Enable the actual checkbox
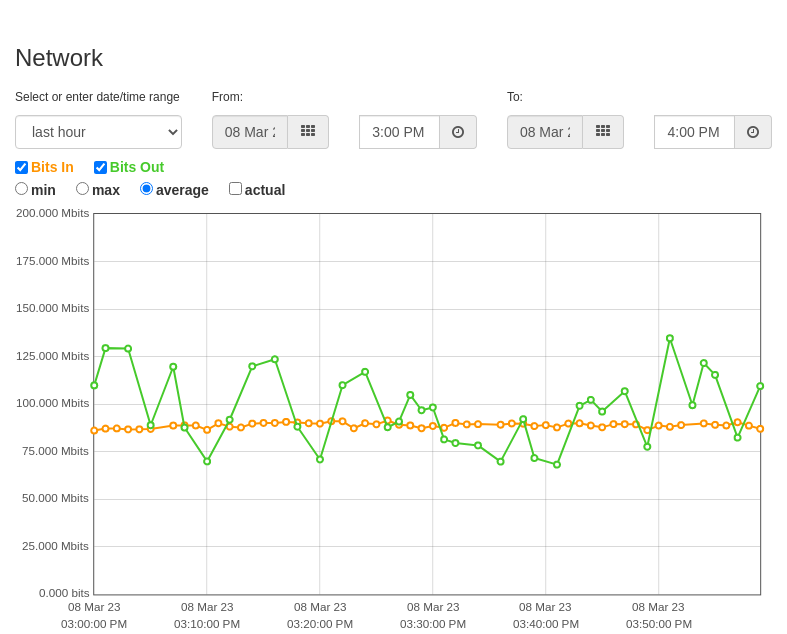The height and width of the screenshot is (634, 787). click(235, 189)
